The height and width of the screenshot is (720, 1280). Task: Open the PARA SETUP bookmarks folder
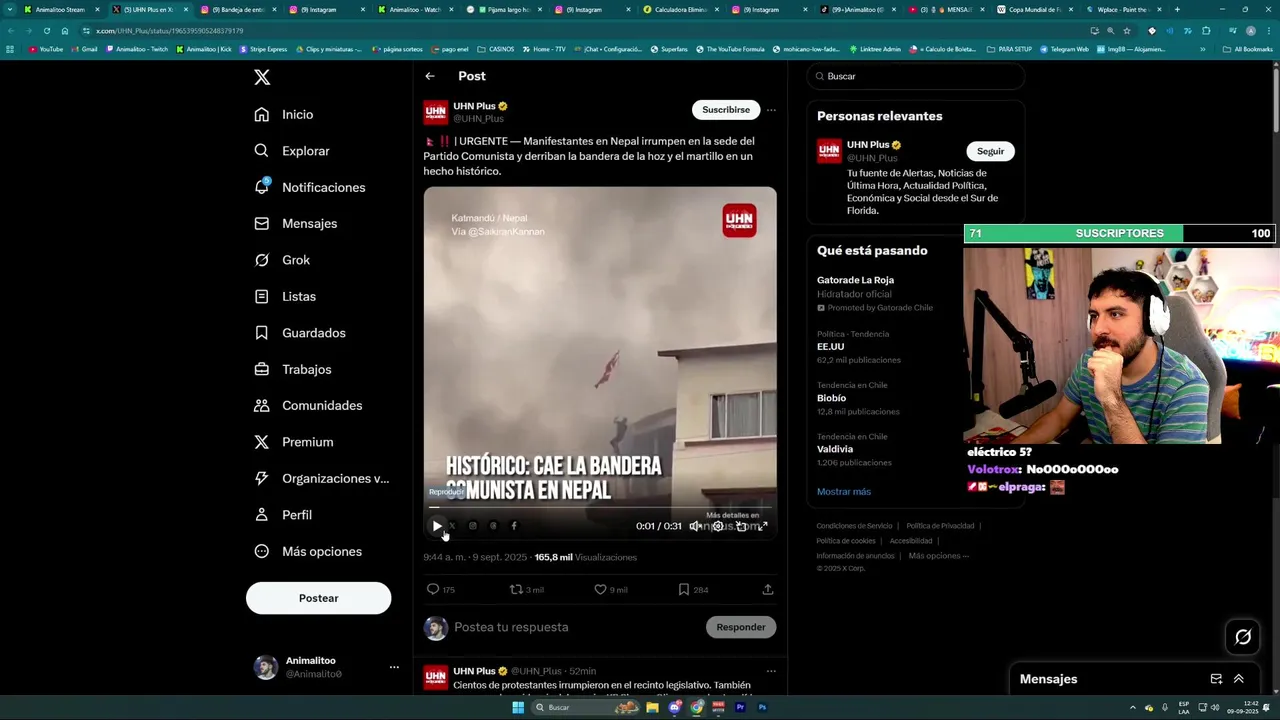pyautogui.click(x=1008, y=49)
